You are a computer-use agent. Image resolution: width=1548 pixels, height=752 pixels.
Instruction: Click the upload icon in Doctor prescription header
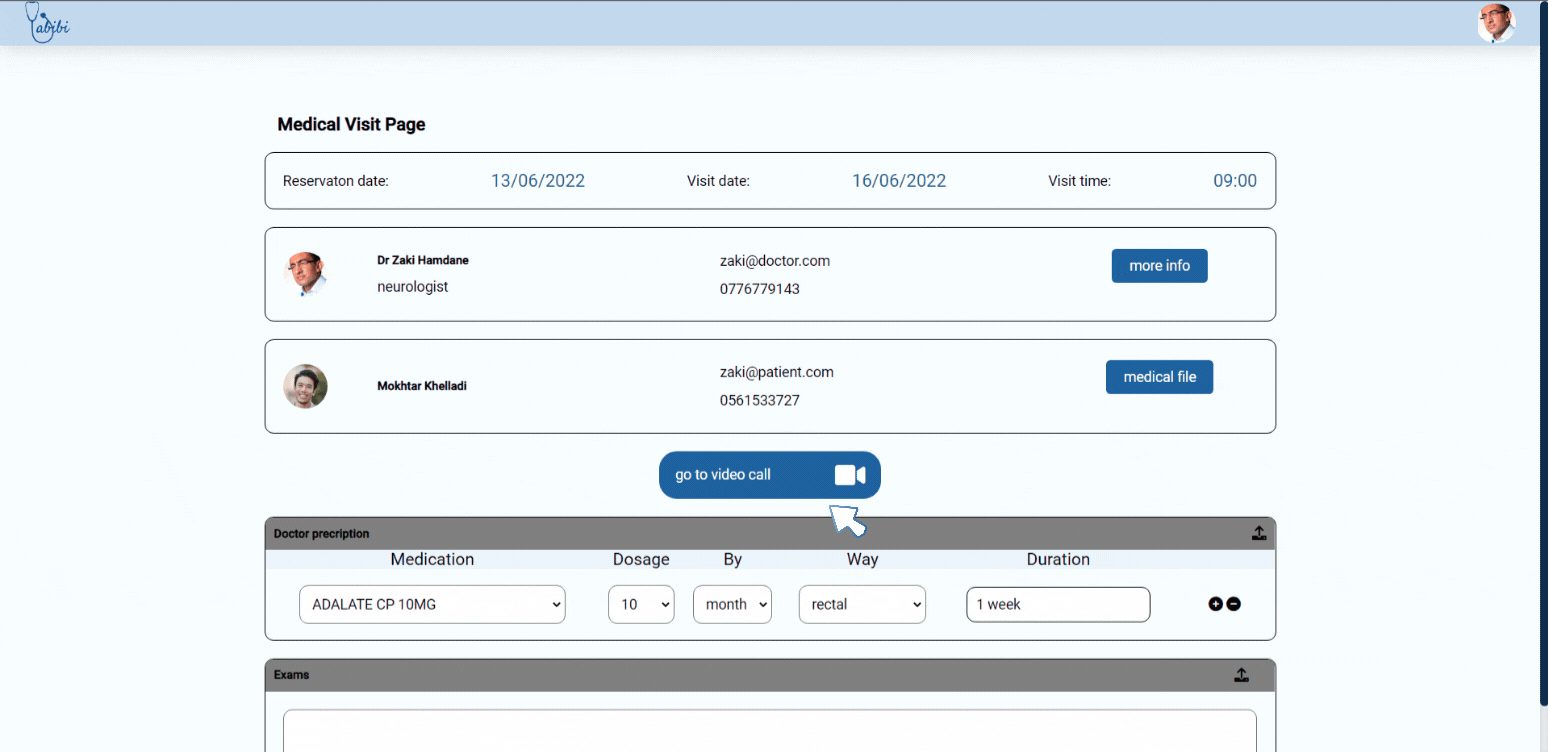point(1259,533)
